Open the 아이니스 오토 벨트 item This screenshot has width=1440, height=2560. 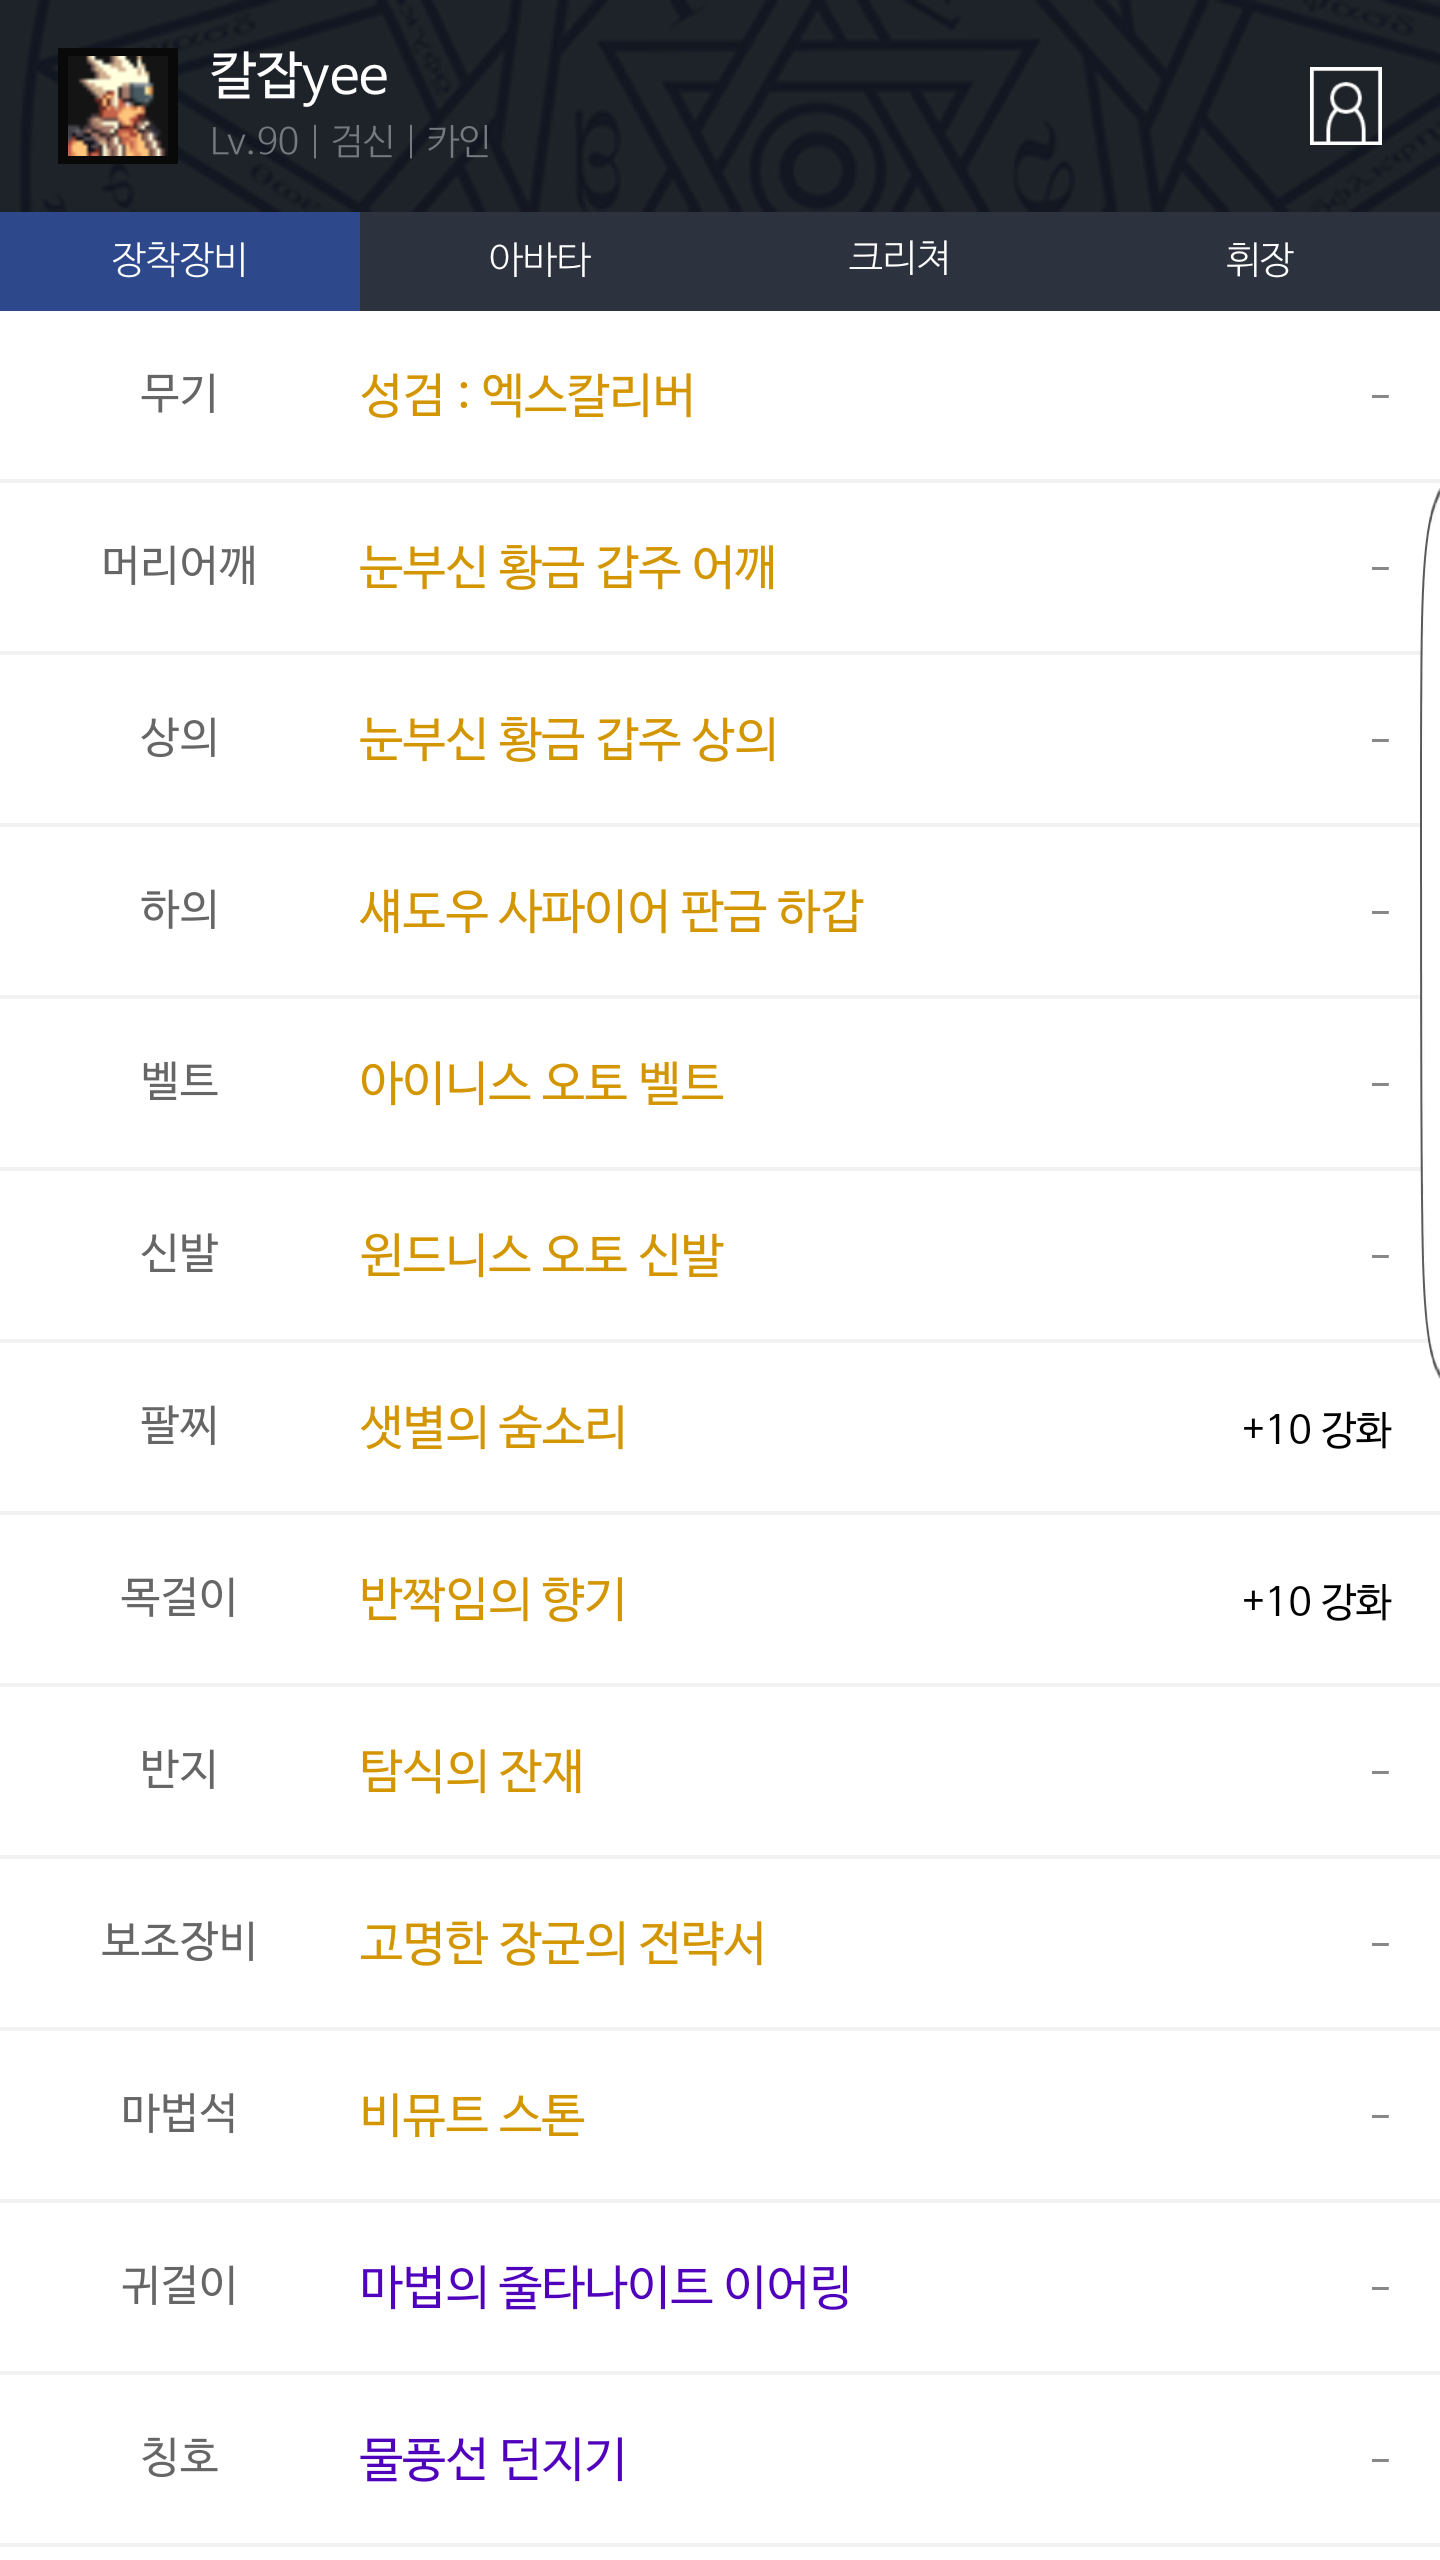pyautogui.click(x=541, y=1083)
